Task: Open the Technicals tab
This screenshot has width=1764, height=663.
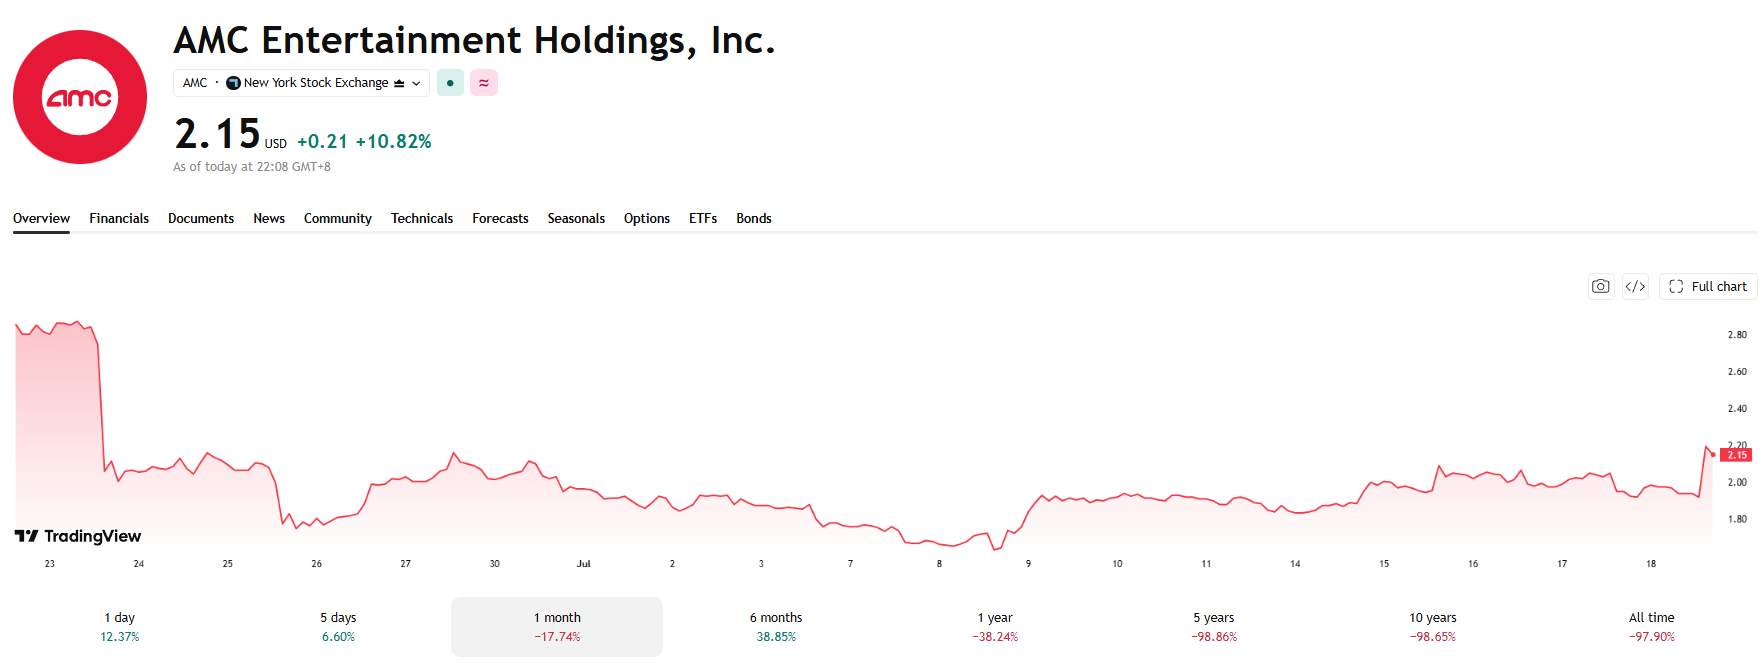Action: [x=422, y=218]
